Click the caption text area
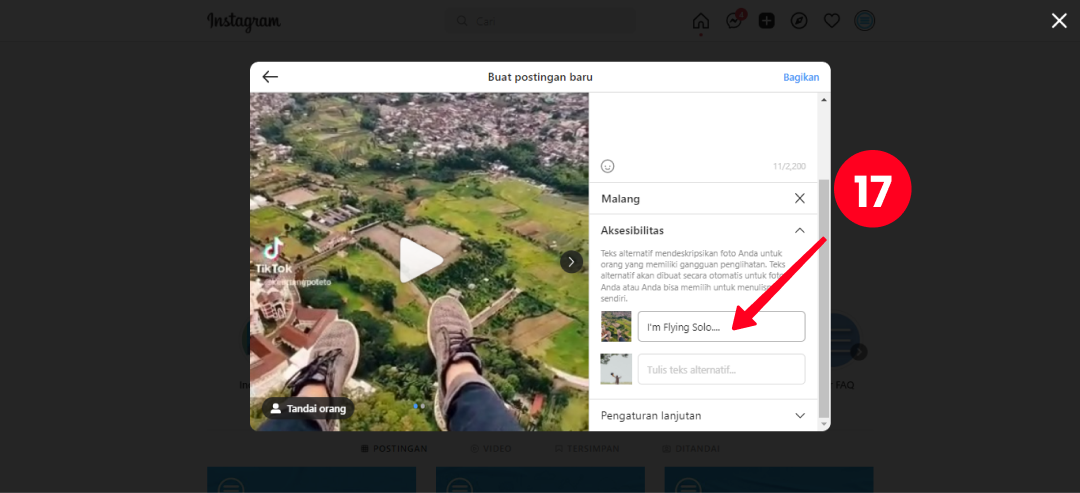Image resolution: width=1080 pixels, height=493 pixels. coord(703,124)
